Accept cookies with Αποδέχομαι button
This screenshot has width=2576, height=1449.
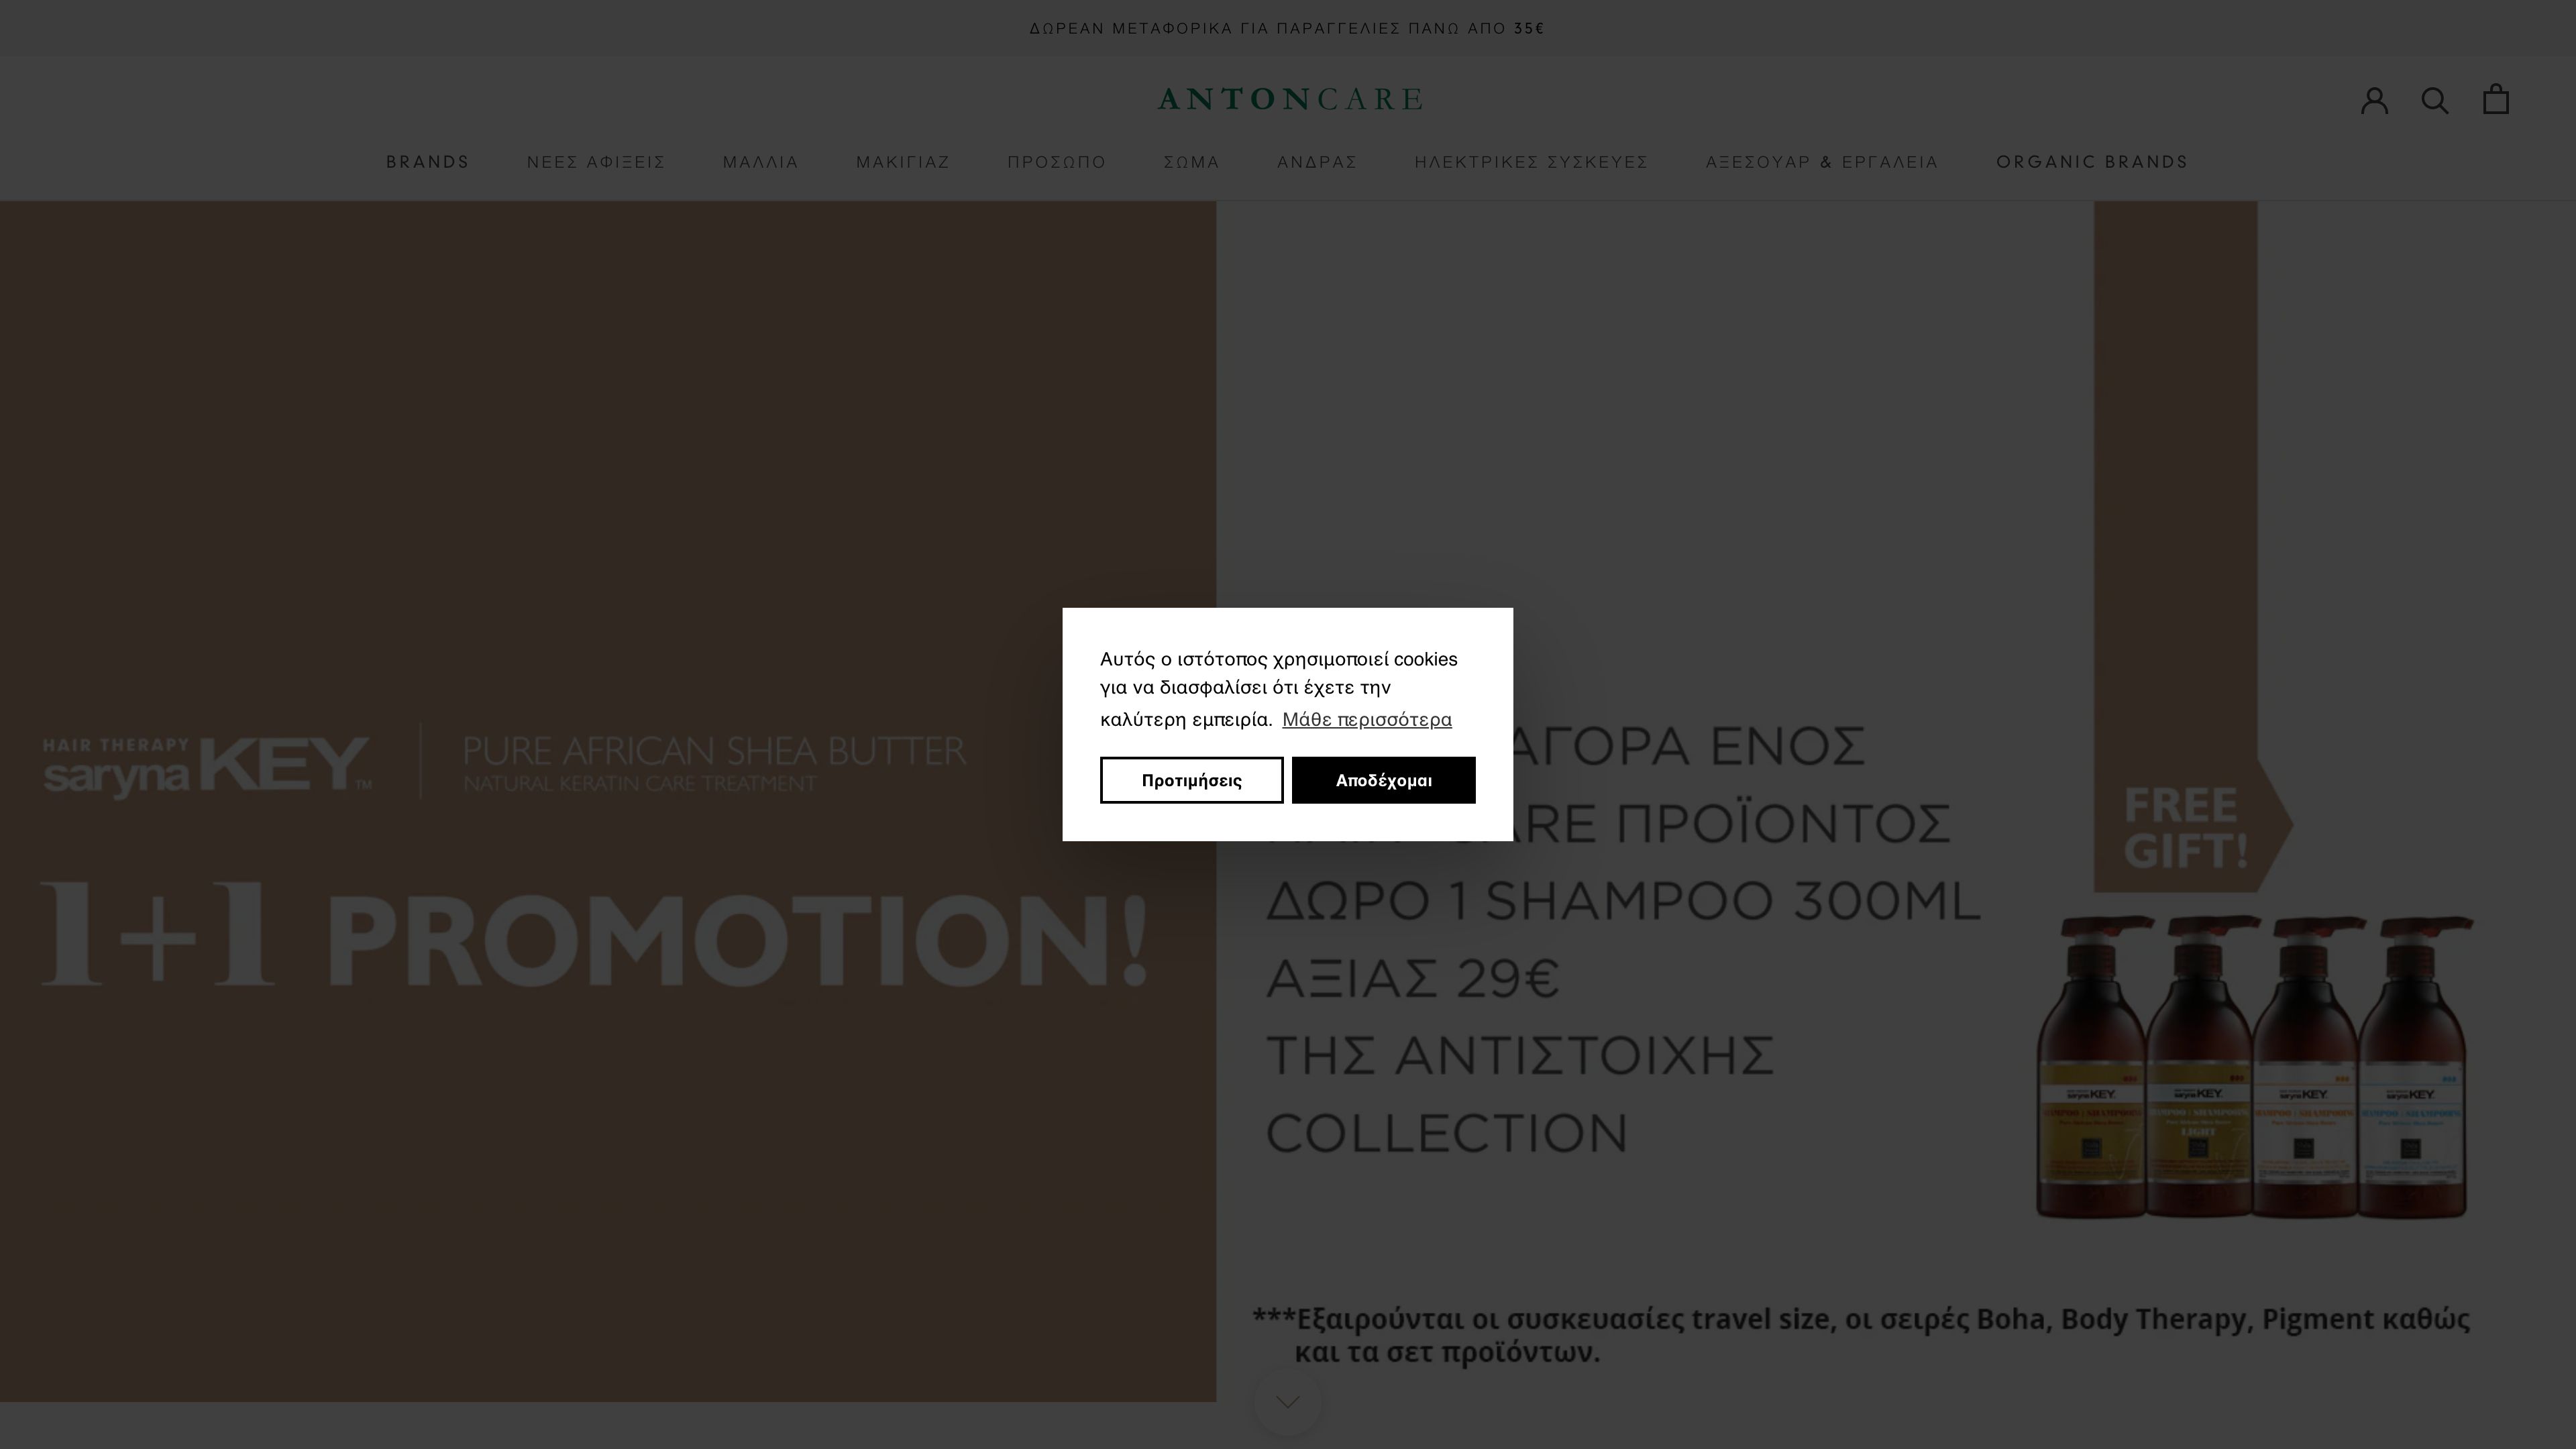pyautogui.click(x=1384, y=780)
